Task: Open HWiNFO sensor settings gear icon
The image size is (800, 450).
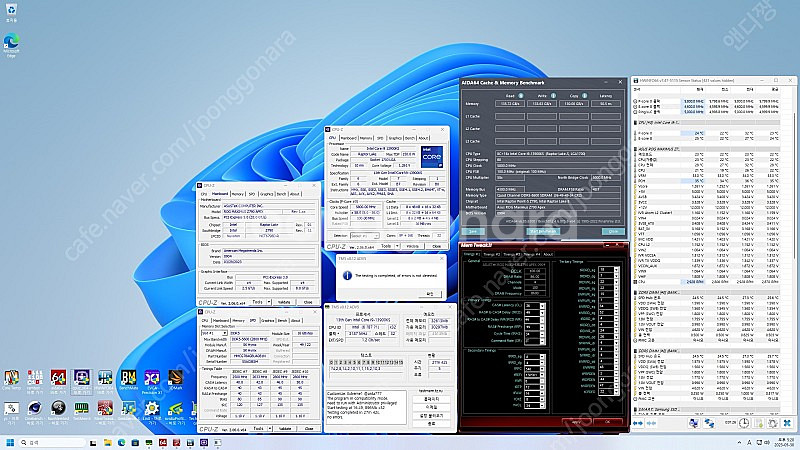Action: point(772,423)
